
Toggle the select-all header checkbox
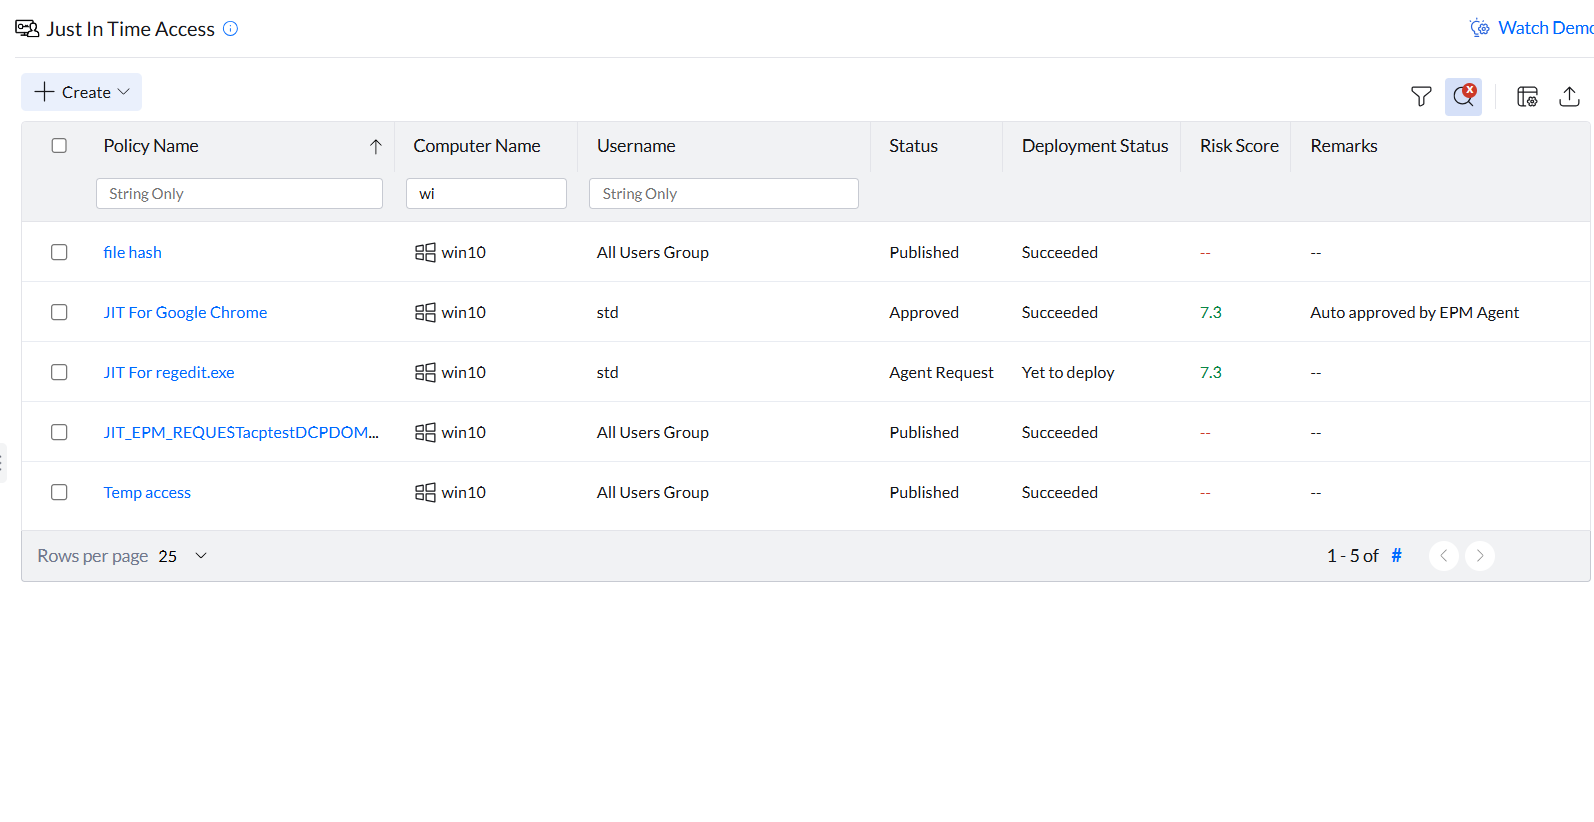[x=59, y=146]
